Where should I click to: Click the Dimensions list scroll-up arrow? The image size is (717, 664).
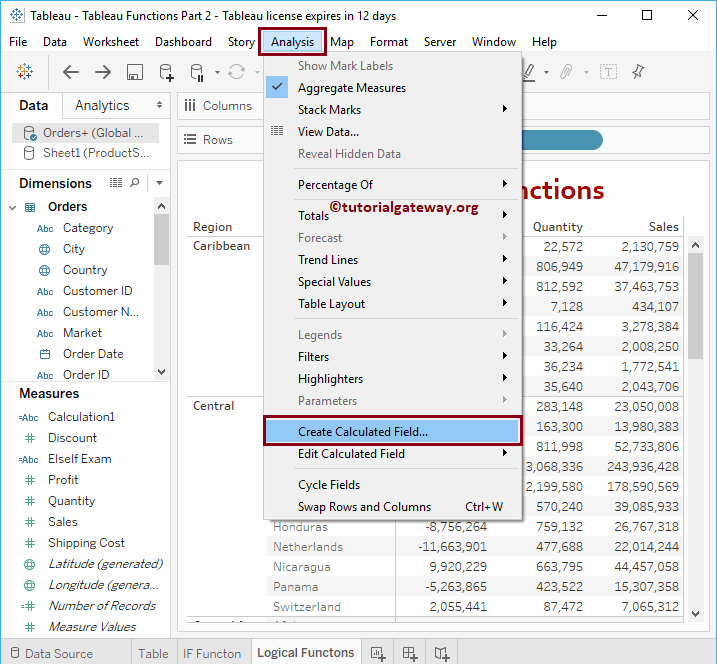pos(161,206)
